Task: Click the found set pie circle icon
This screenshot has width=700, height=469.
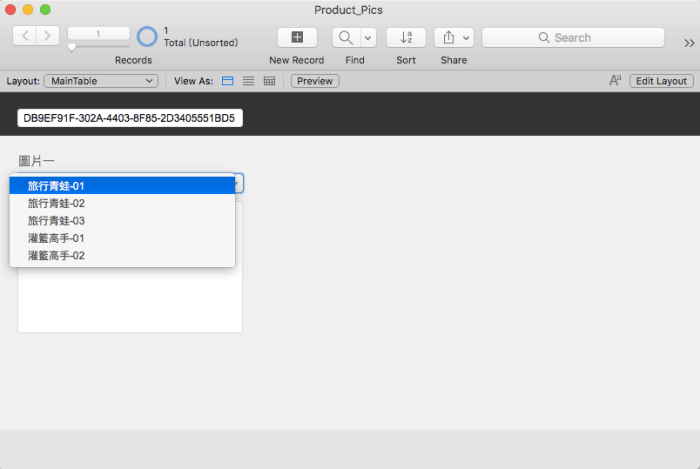Action: 147,37
